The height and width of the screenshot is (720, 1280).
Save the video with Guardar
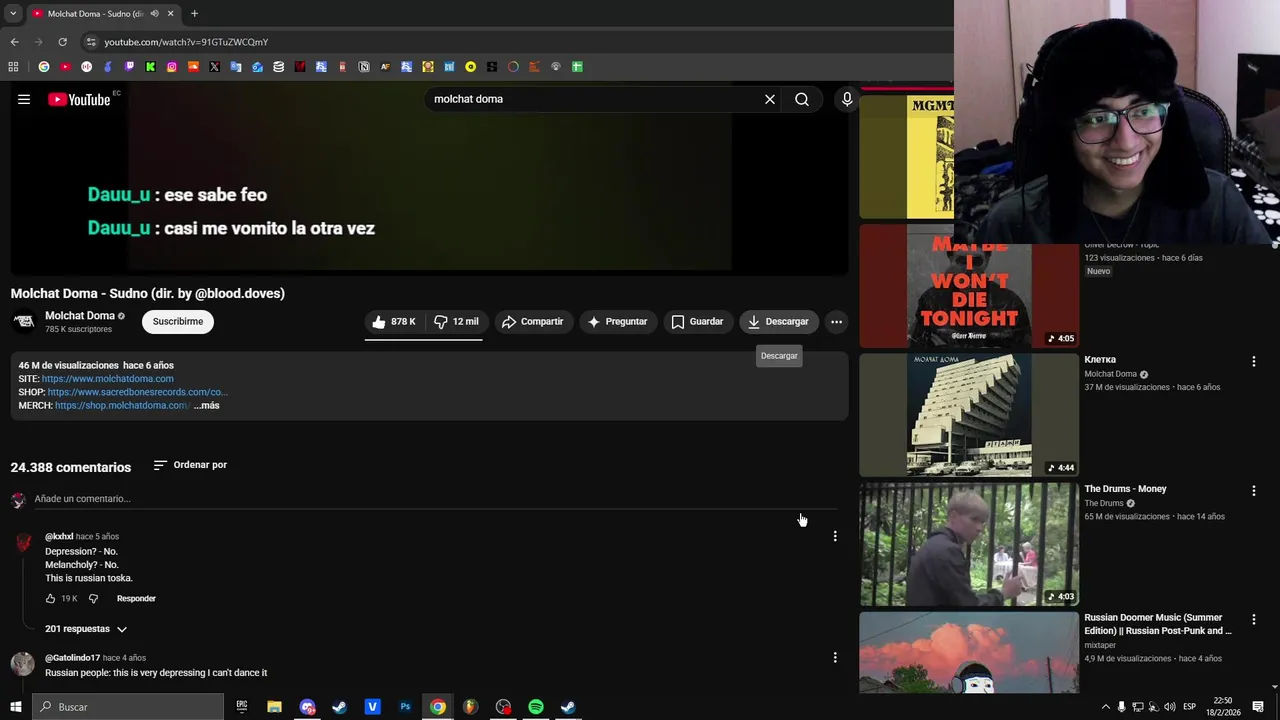[x=697, y=321]
